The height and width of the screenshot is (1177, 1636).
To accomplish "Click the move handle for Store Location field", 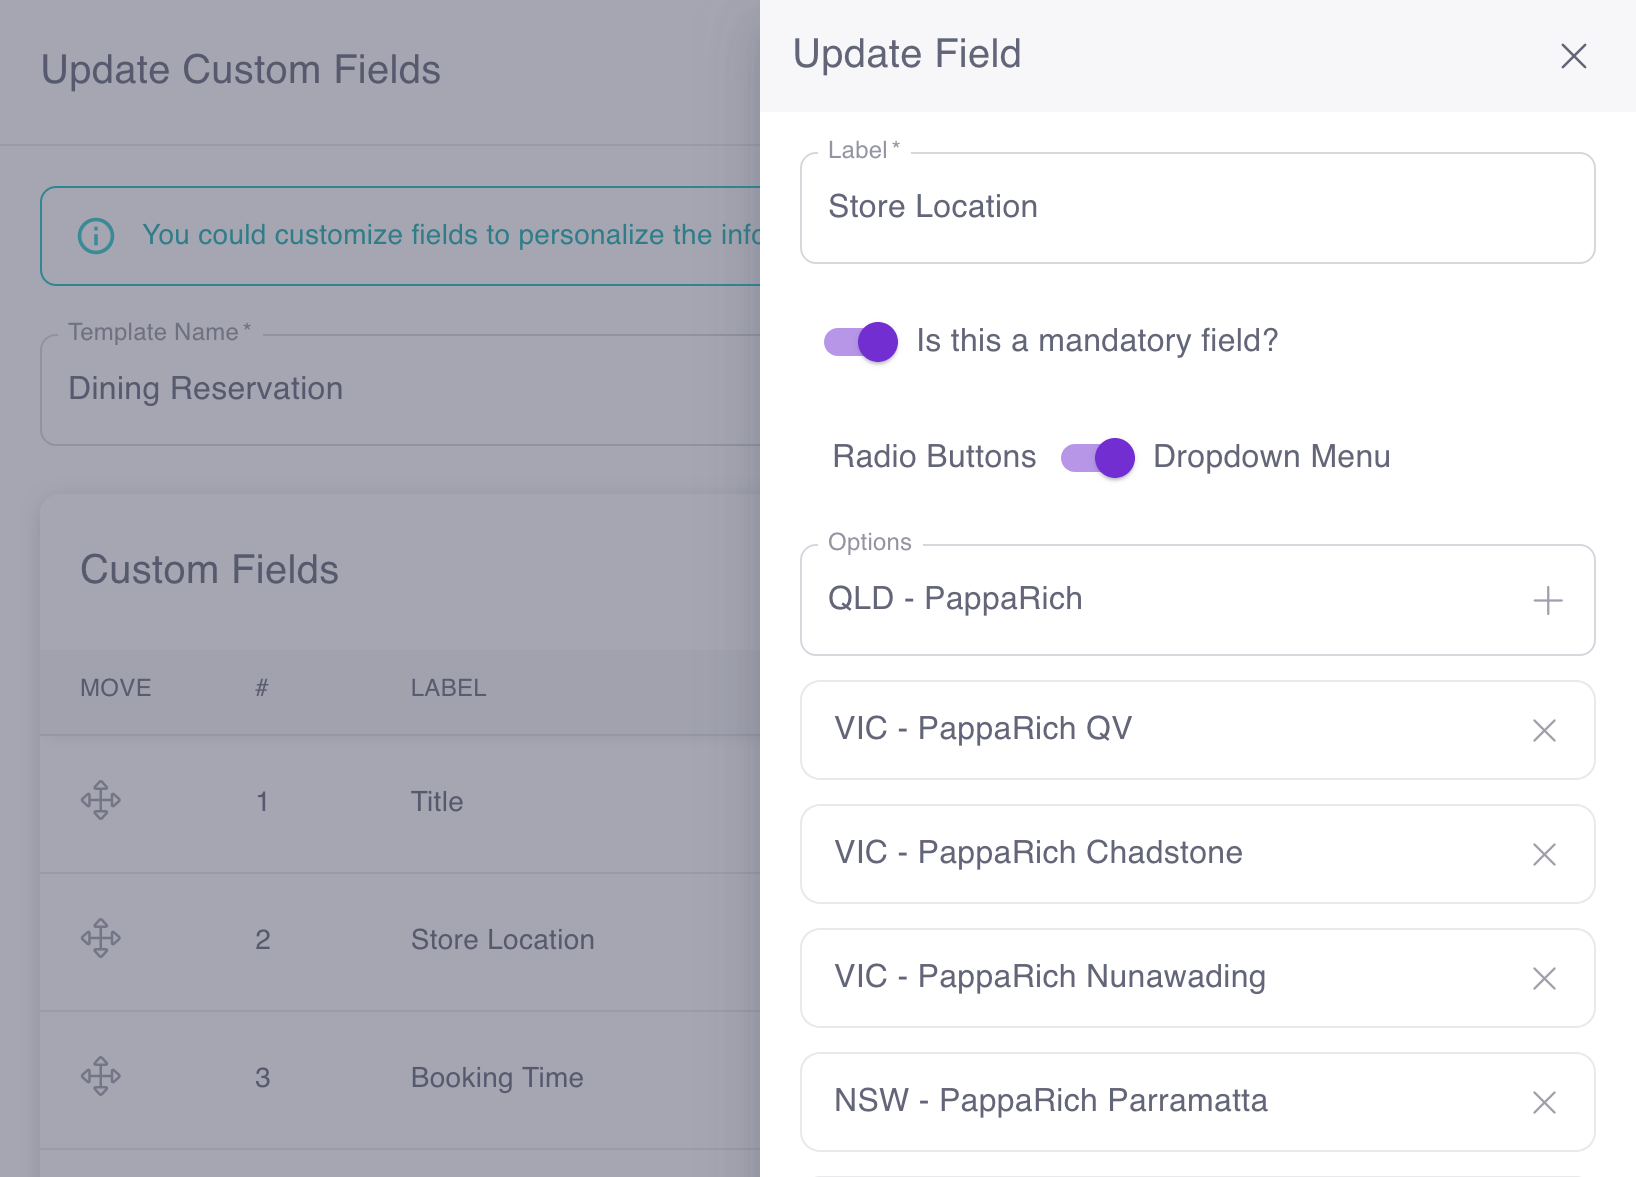I will click(x=101, y=939).
